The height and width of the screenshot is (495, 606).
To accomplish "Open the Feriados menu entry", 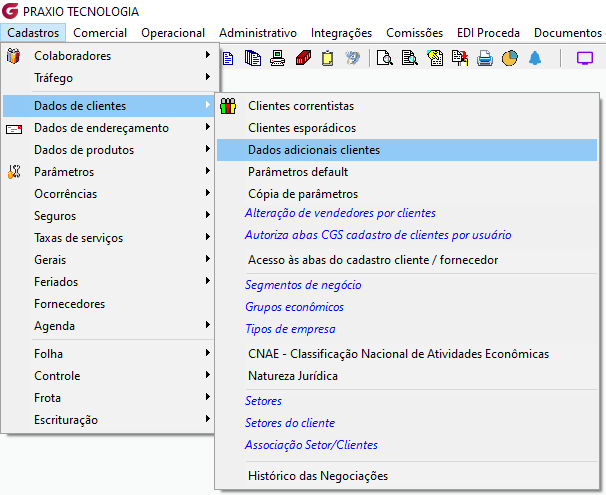I will [109, 282].
